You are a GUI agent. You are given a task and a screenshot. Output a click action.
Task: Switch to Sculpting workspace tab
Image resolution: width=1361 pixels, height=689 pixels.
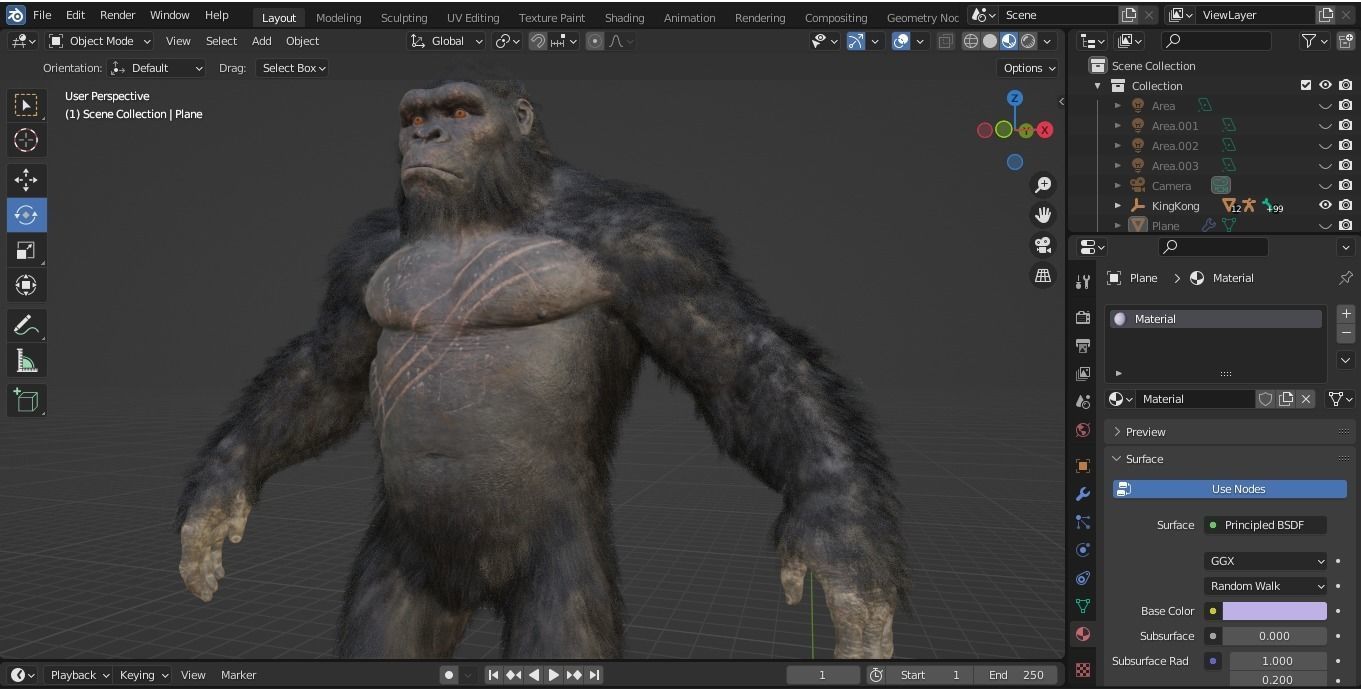[404, 17]
